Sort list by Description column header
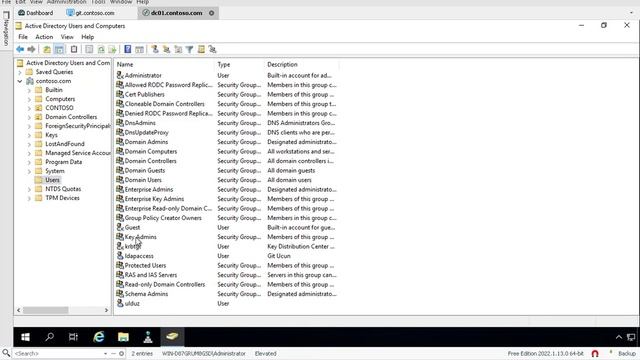Screen dimensions: 640x360 pyautogui.click(x=302, y=64)
